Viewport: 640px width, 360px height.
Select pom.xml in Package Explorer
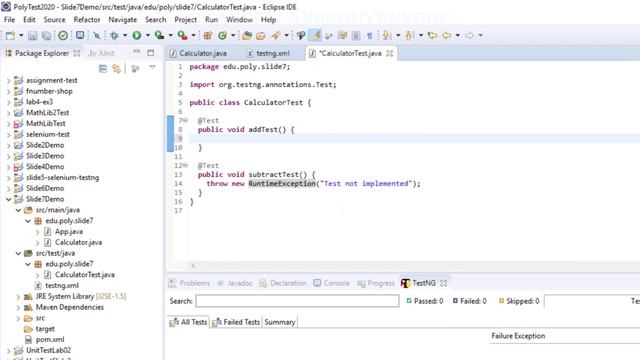coord(50,340)
